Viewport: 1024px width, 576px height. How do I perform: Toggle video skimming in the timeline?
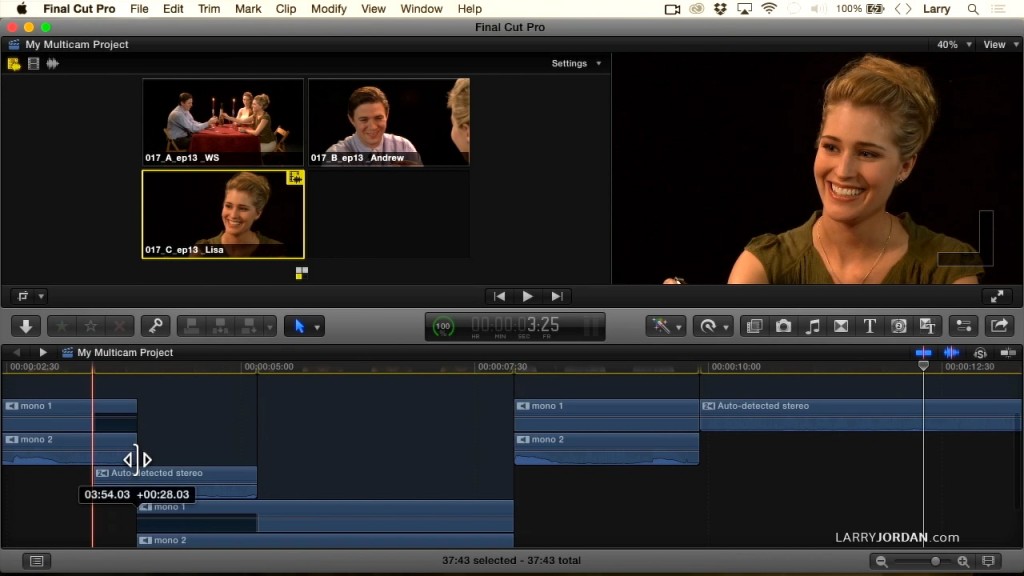(923, 353)
